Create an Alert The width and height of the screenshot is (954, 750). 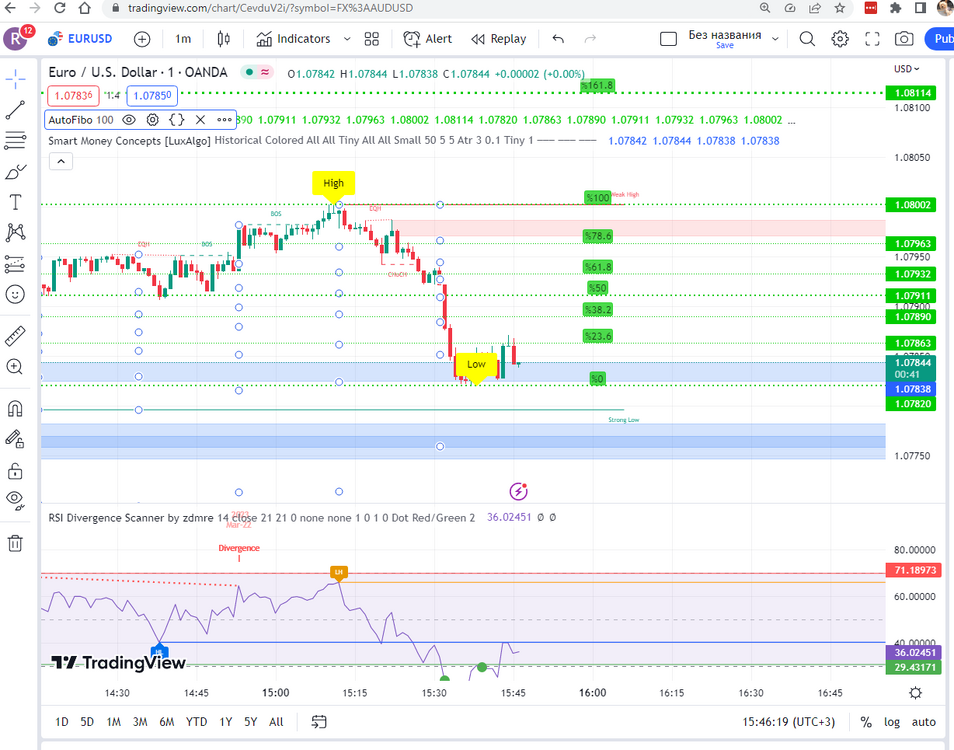coord(428,39)
